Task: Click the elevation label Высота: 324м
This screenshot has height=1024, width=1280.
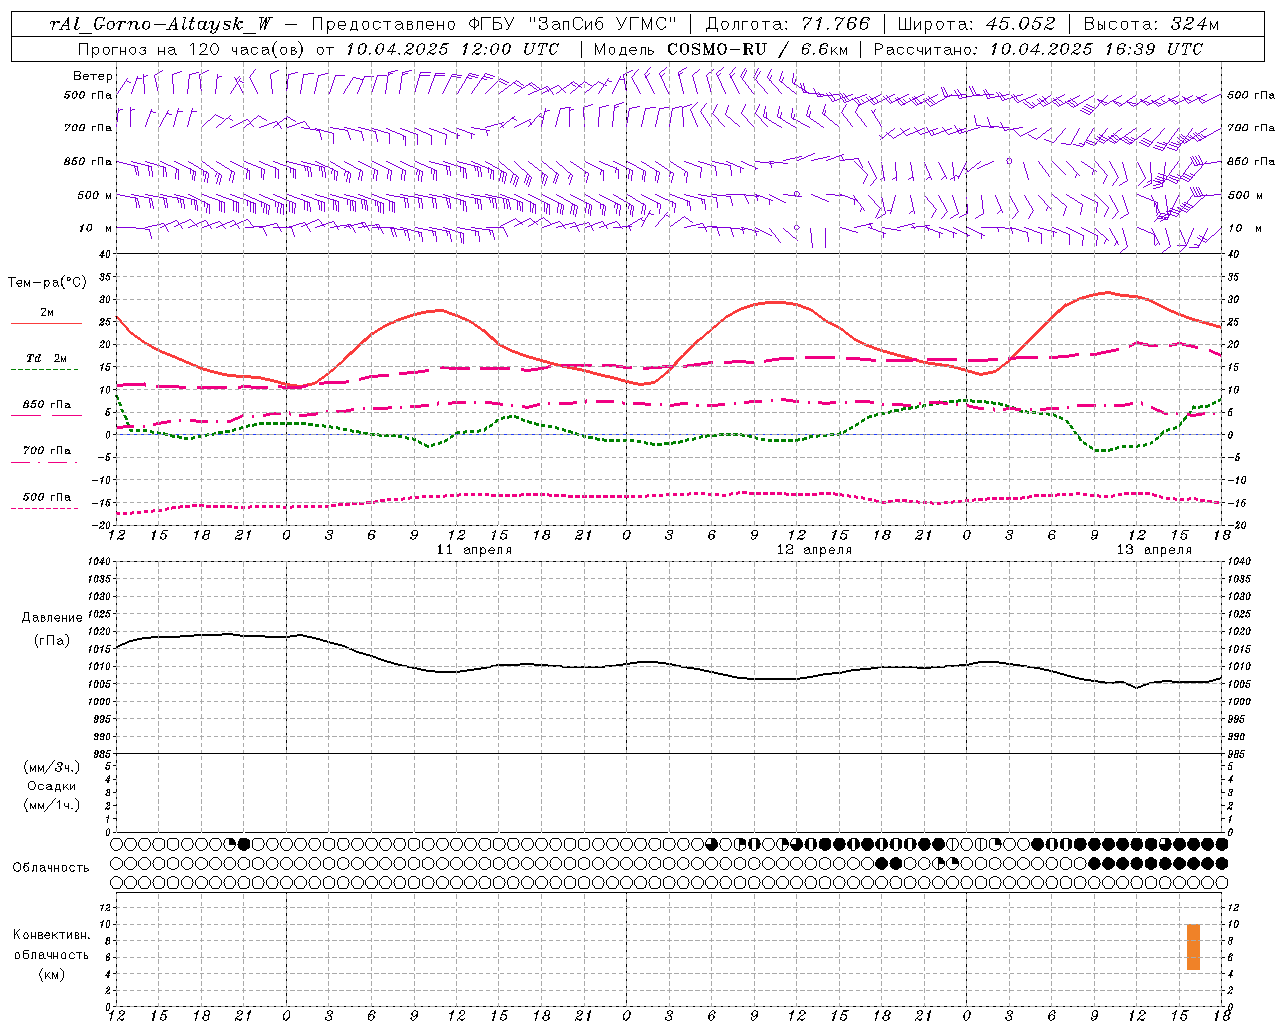Action: [x=1152, y=24]
